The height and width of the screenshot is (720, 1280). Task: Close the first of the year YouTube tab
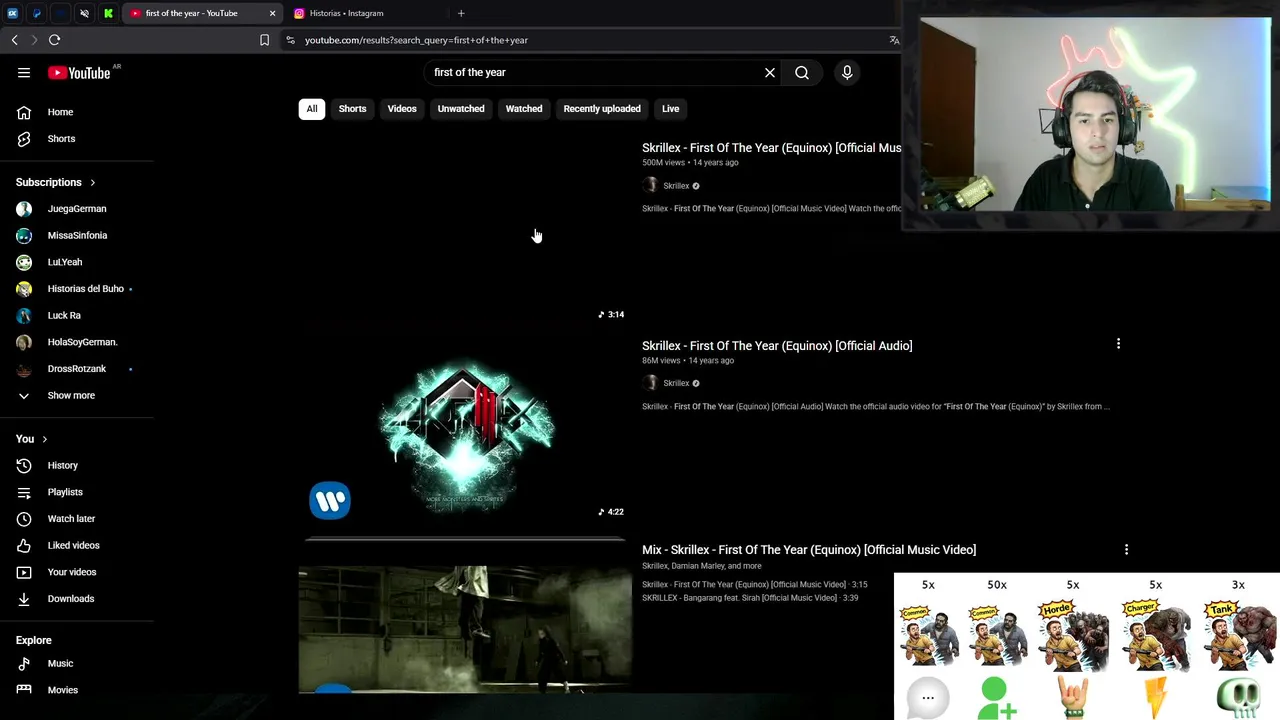tap(272, 13)
